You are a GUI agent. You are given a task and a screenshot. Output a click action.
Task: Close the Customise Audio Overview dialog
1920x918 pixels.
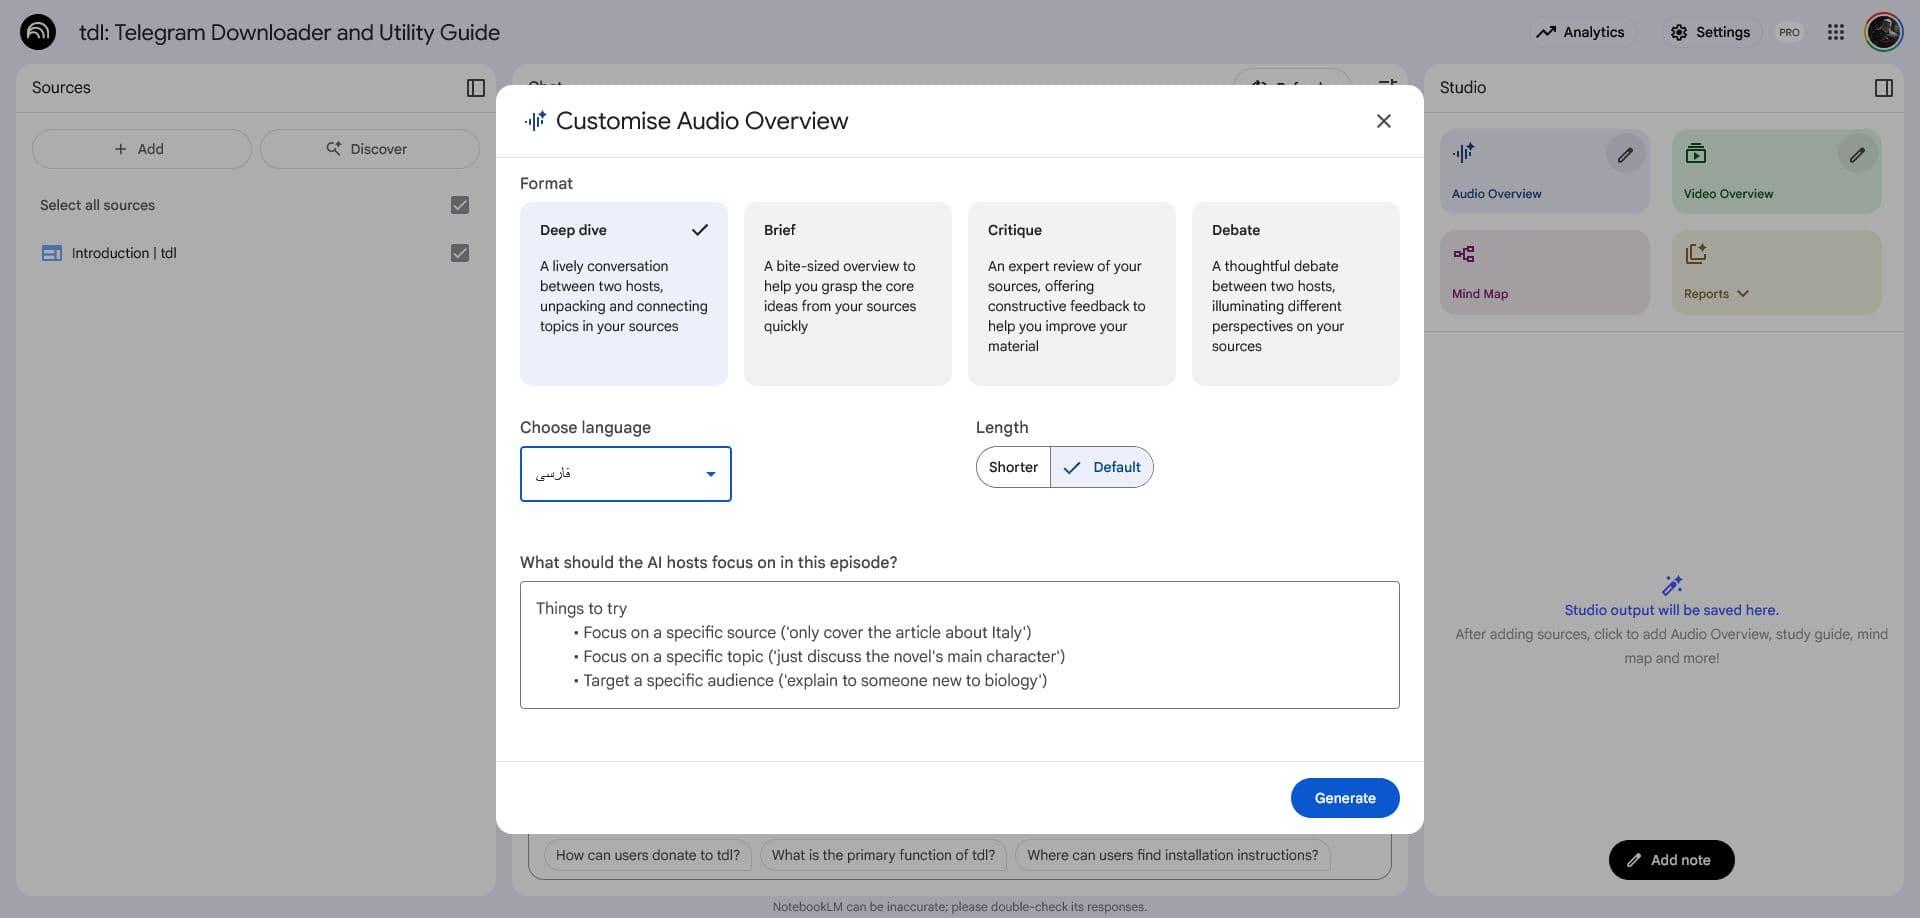pyautogui.click(x=1383, y=121)
